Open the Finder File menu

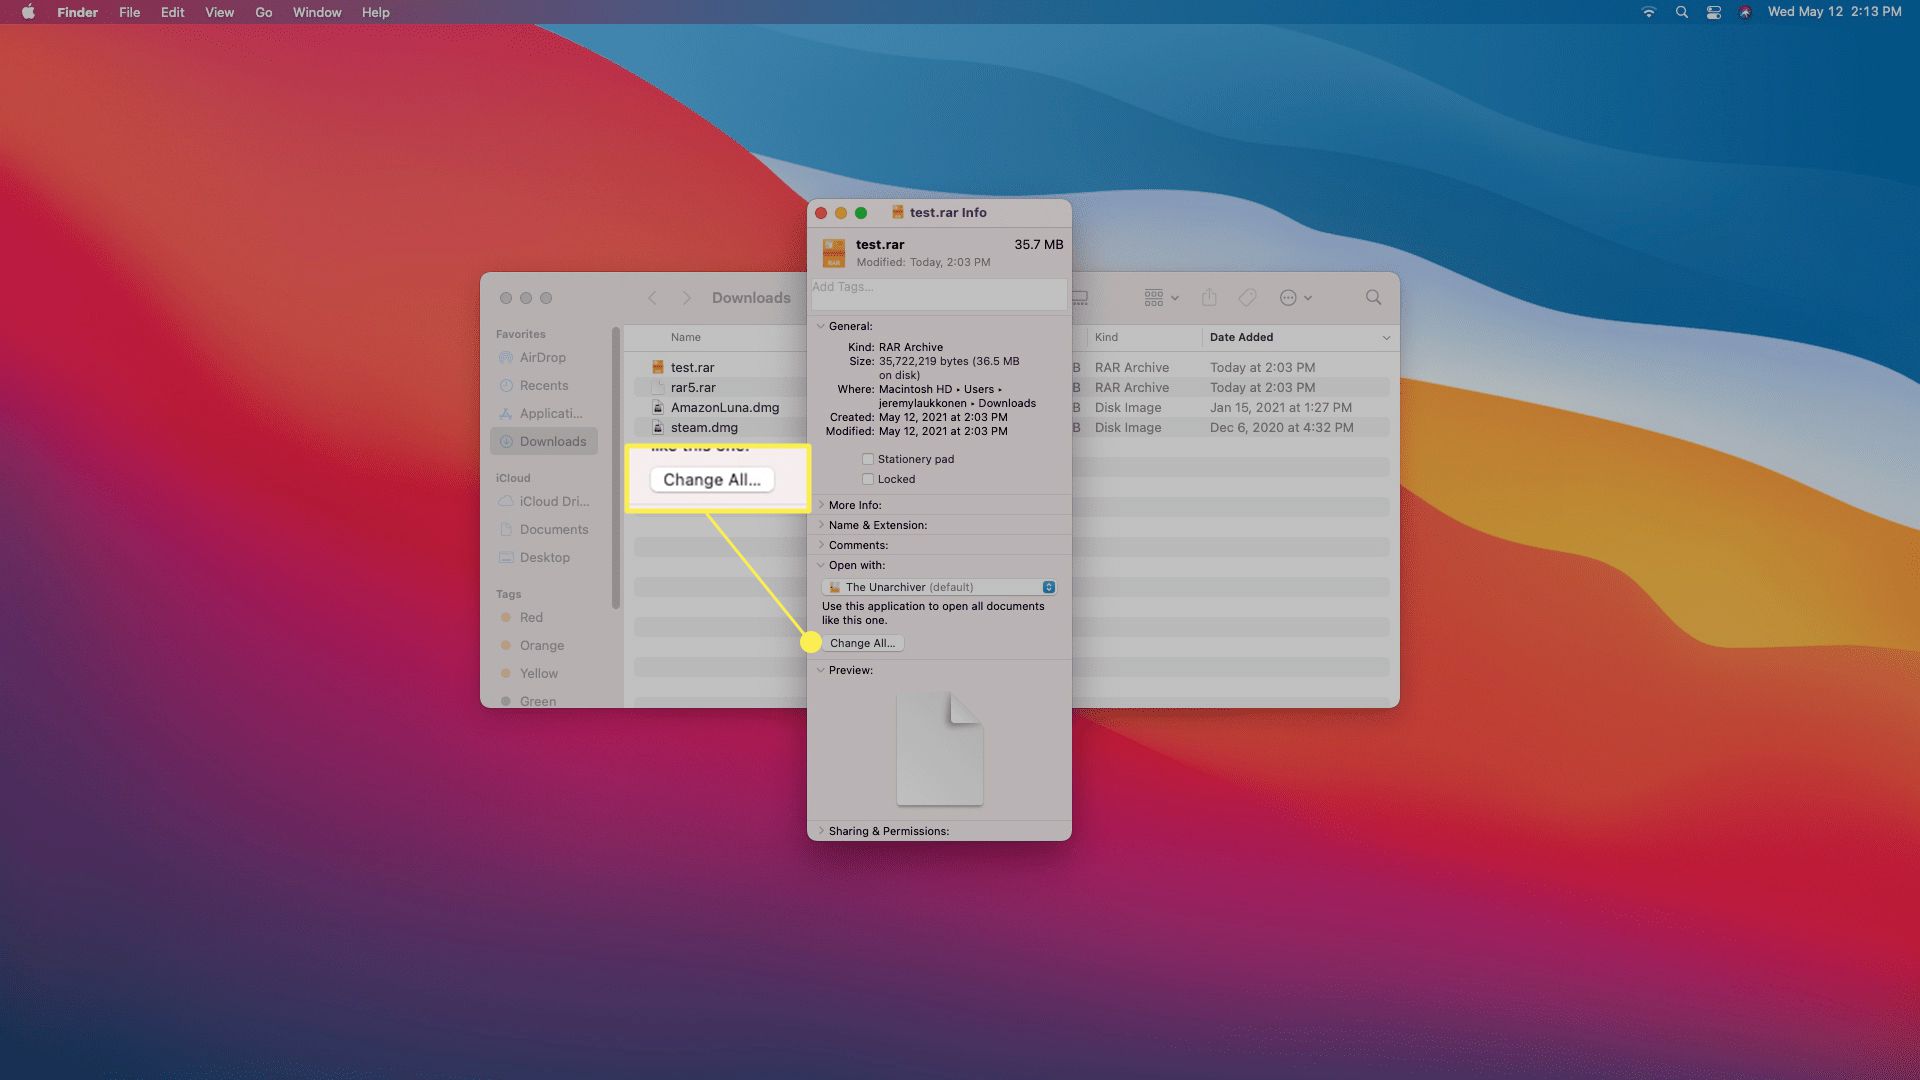click(129, 12)
